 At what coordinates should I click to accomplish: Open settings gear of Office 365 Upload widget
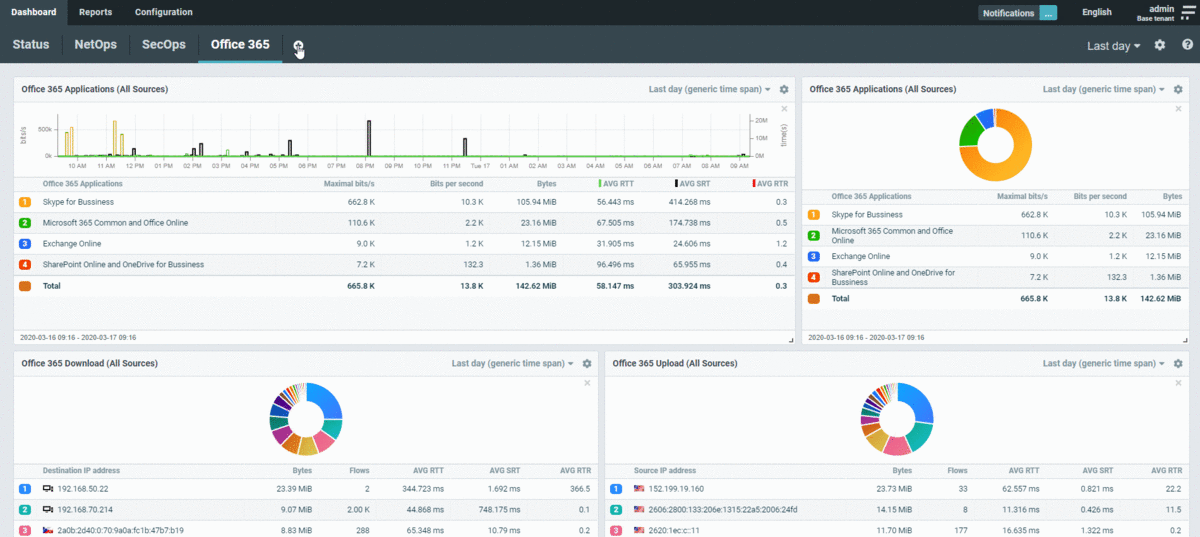tap(1178, 364)
